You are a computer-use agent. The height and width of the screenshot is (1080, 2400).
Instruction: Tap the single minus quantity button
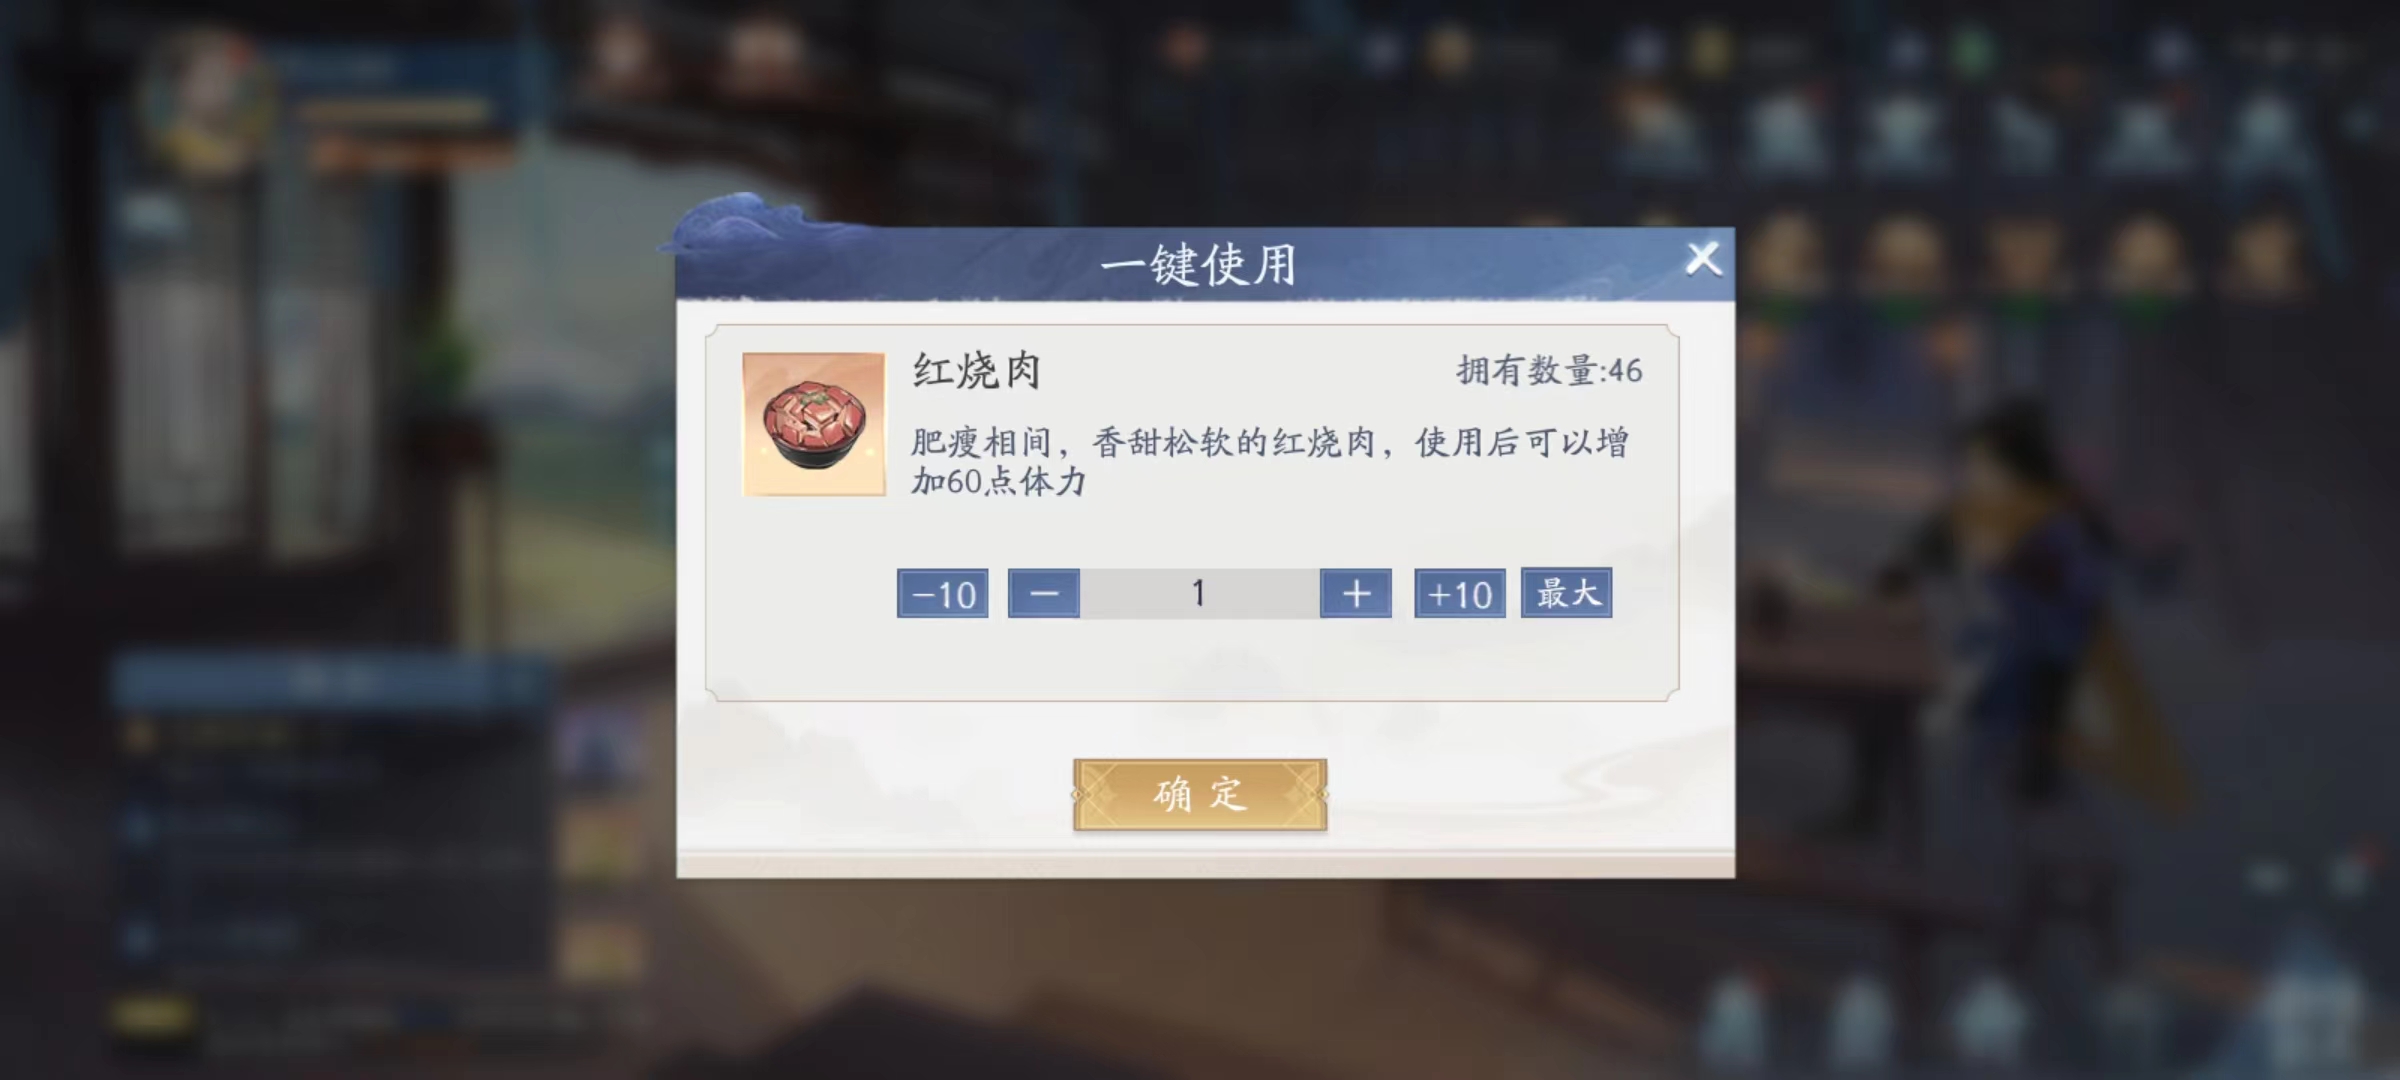click(x=1044, y=594)
